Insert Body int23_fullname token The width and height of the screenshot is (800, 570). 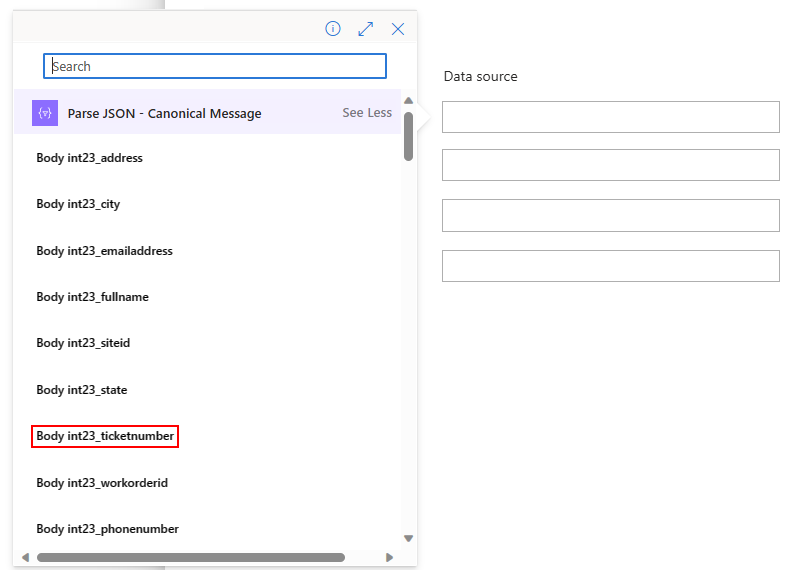(x=92, y=297)
